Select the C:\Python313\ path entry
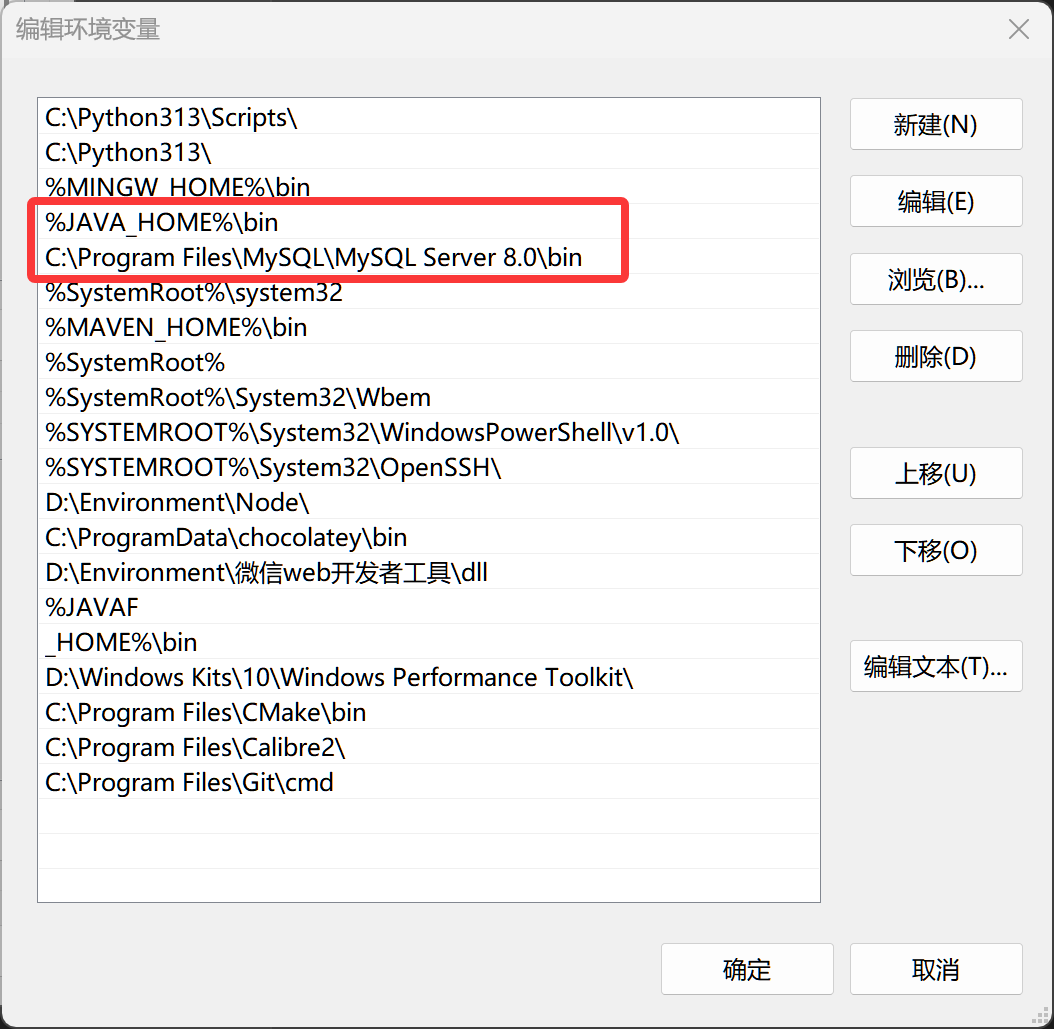The image size is (1054, 1029). pos(429,152)
